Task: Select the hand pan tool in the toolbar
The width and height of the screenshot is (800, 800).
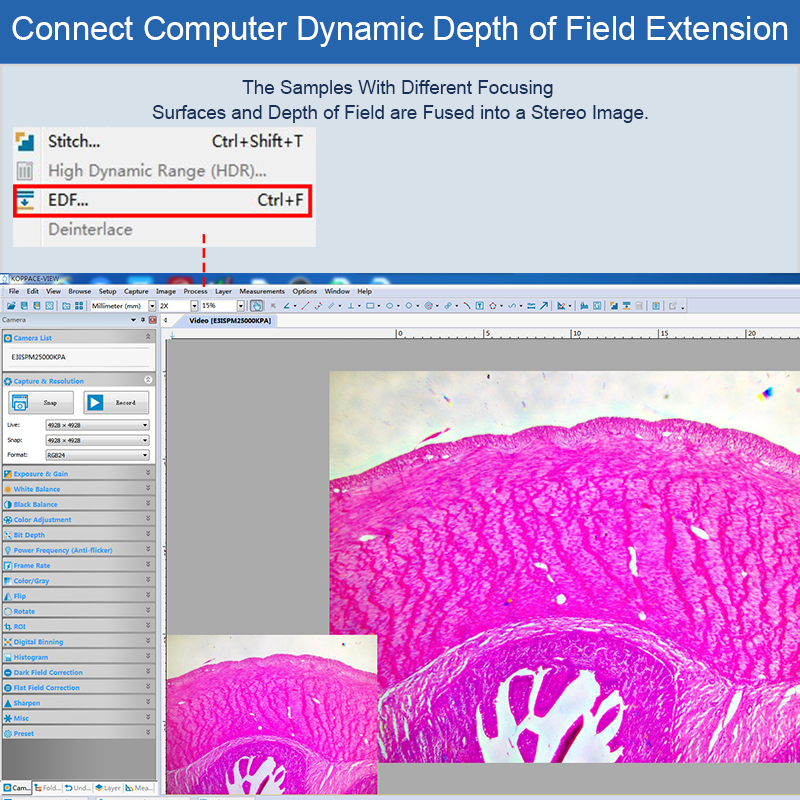Action: 256,306
